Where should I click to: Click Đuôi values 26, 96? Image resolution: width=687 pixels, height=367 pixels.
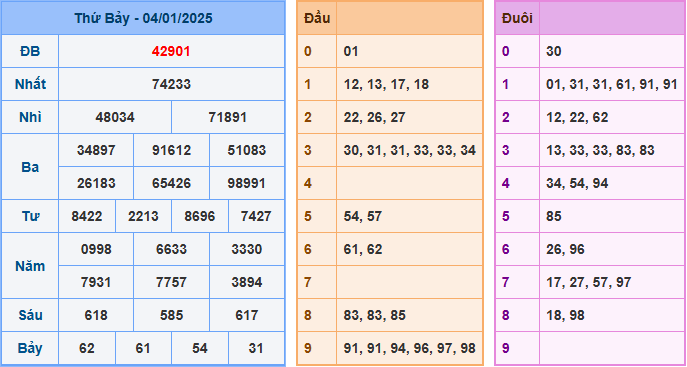565,249
